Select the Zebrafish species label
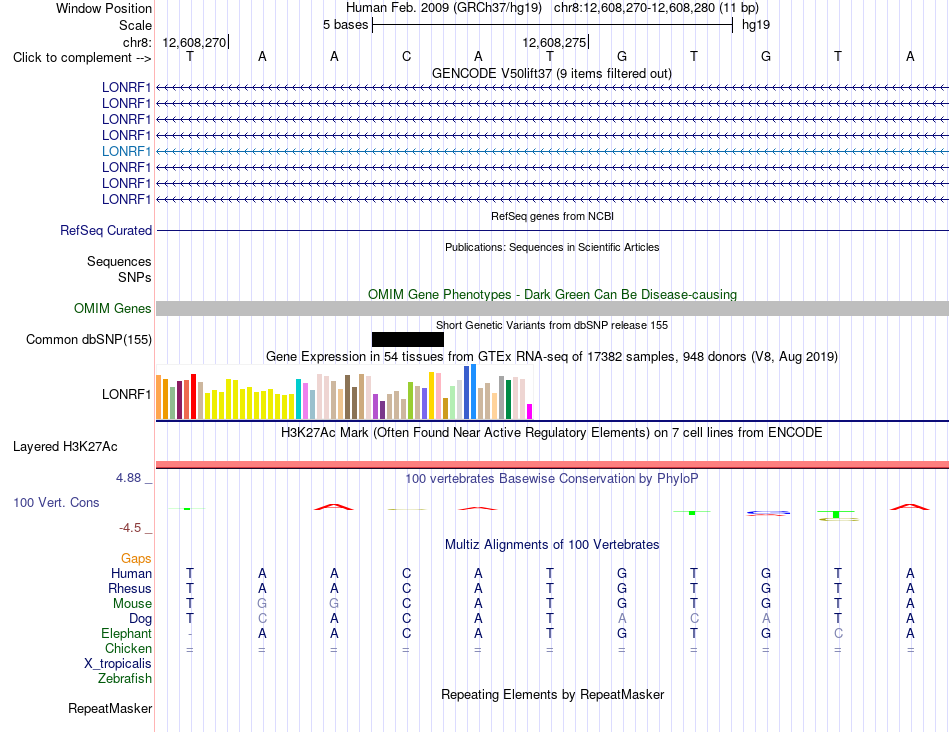Viewport: 950px width, 732px height. pos(125,679)
